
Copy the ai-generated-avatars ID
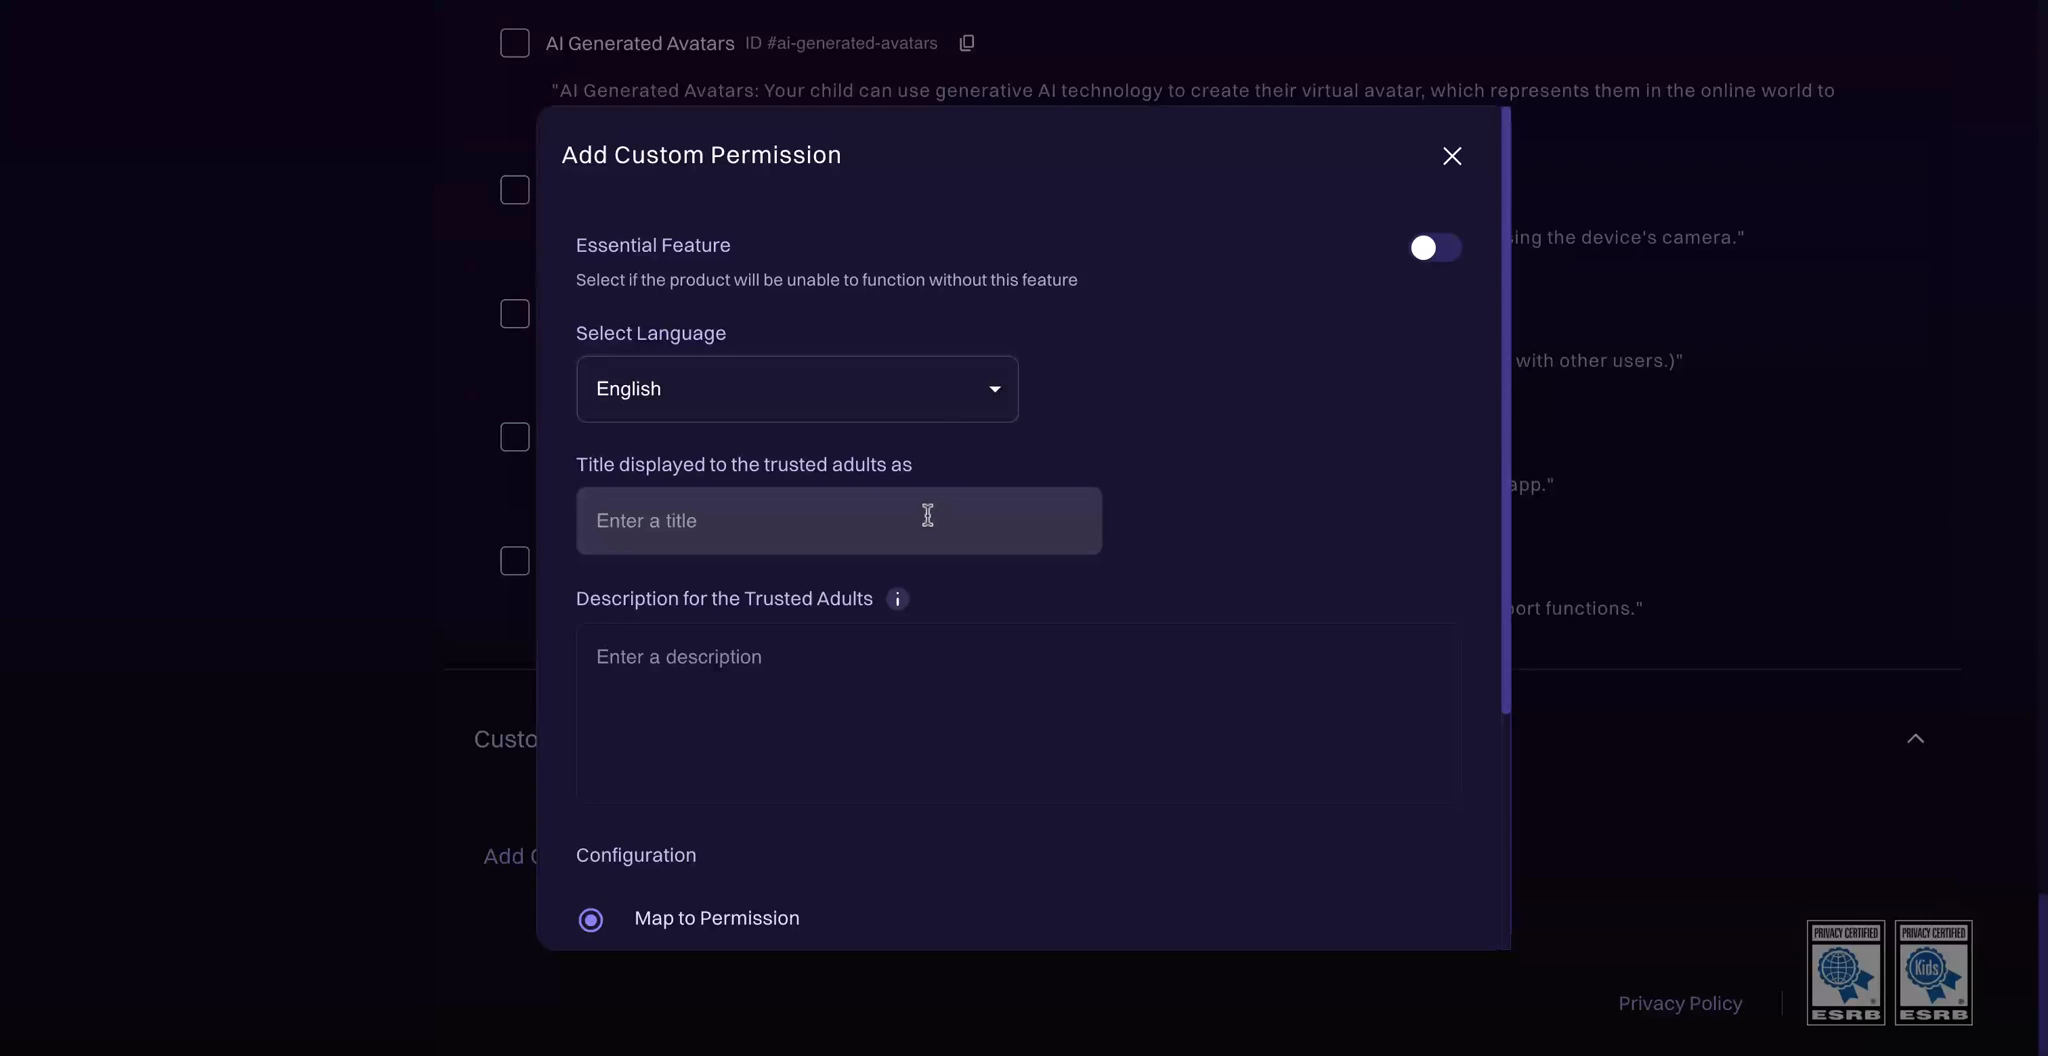pyautogui.click(x=967, y=43)
